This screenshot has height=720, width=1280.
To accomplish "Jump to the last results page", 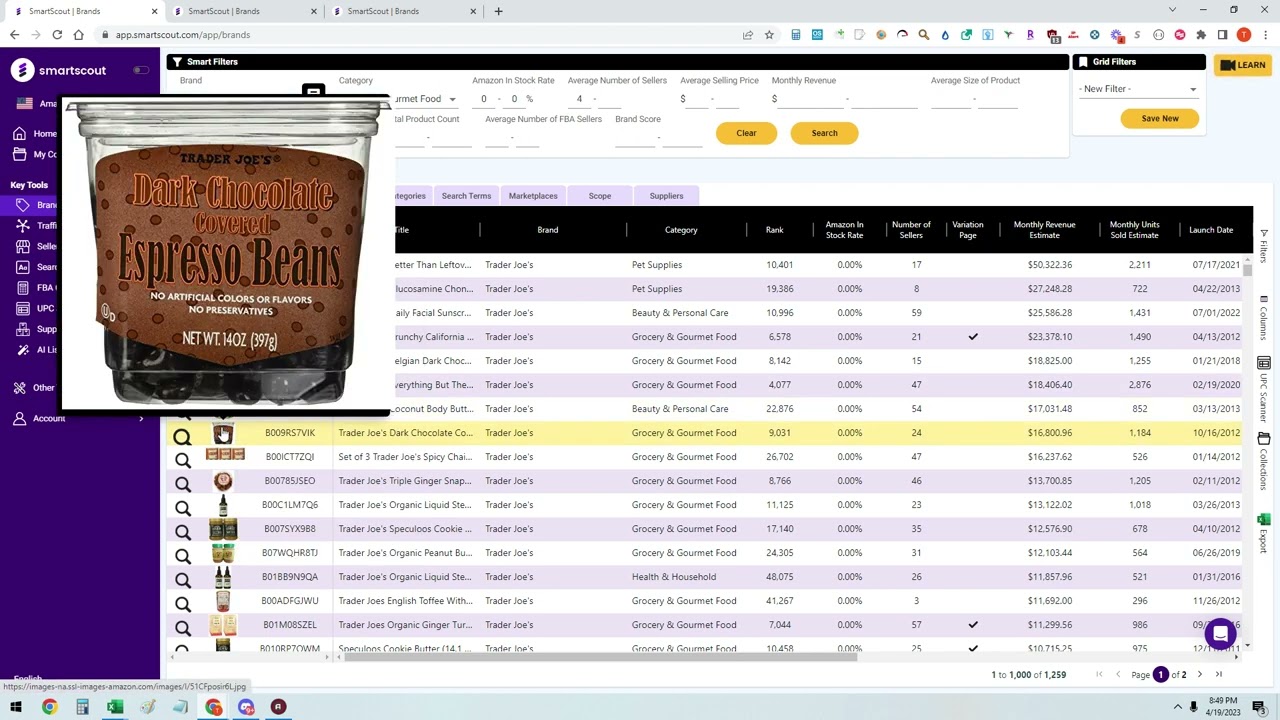I will coord(1219,675).
